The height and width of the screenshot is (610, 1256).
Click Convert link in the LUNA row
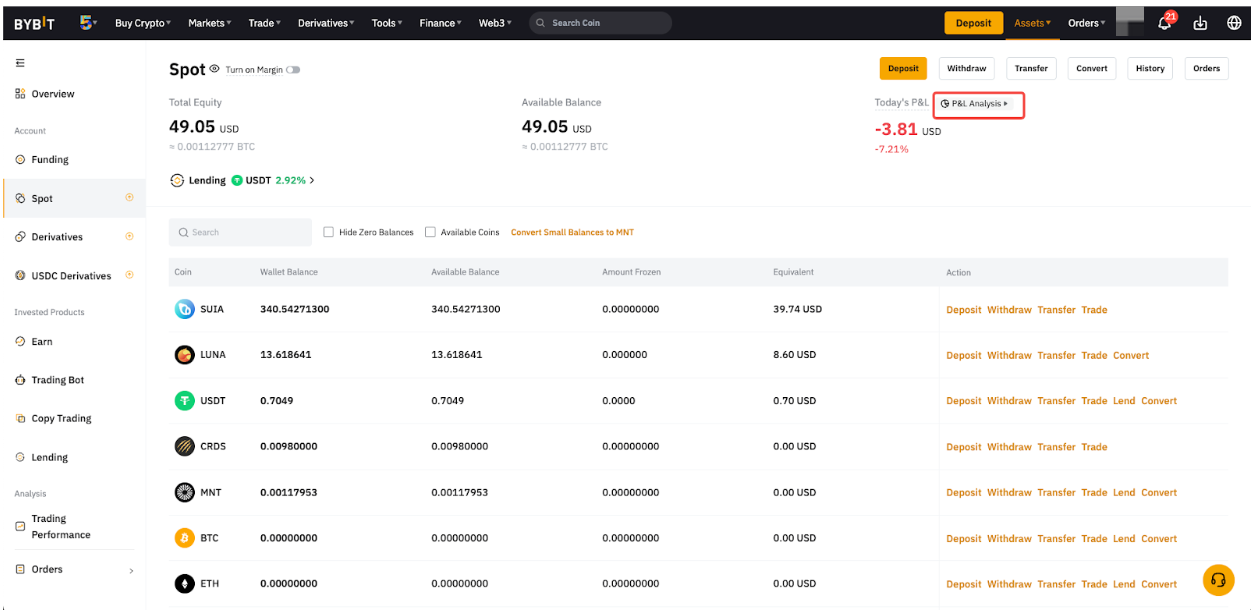(1131, 355)
